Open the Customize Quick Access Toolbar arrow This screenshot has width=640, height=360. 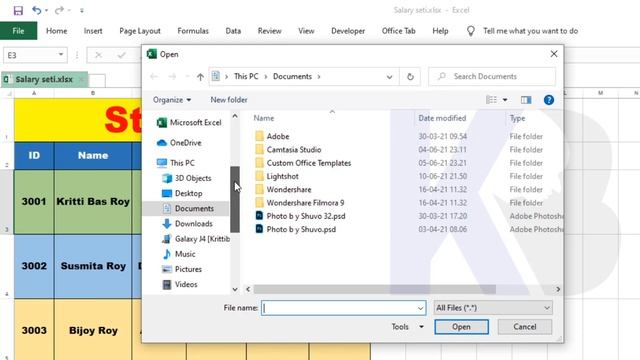(82, 11)
